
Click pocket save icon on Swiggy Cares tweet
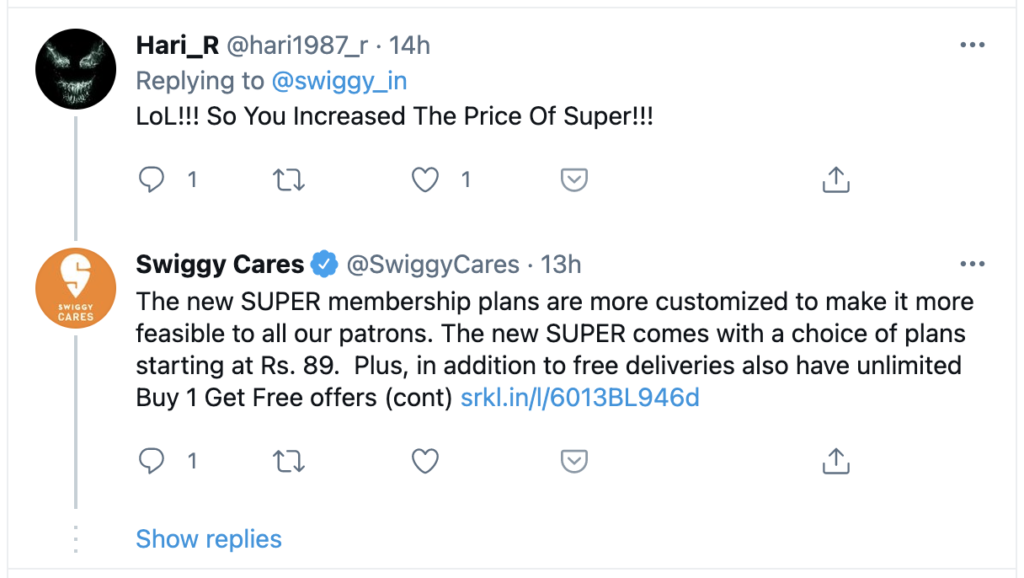click(573, 461)
